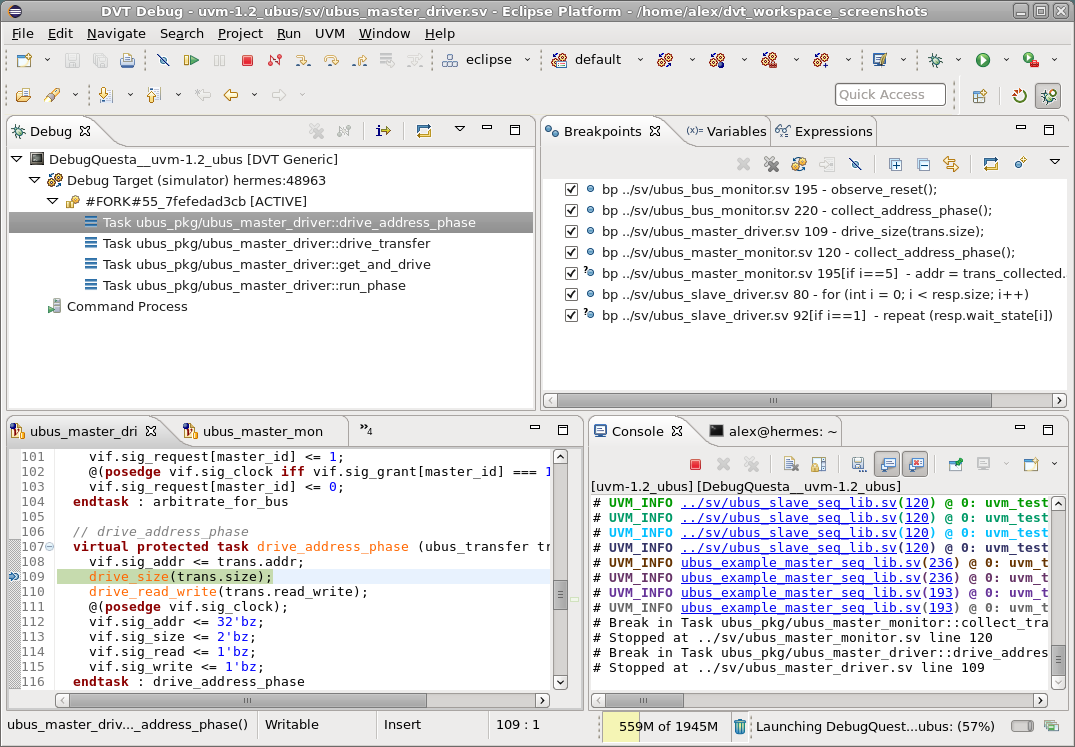1075x747 pixels.
Task: Toggle the ubus_master_driver.sv 109 breakpoint checkbox
Action: tap(571, 231)
